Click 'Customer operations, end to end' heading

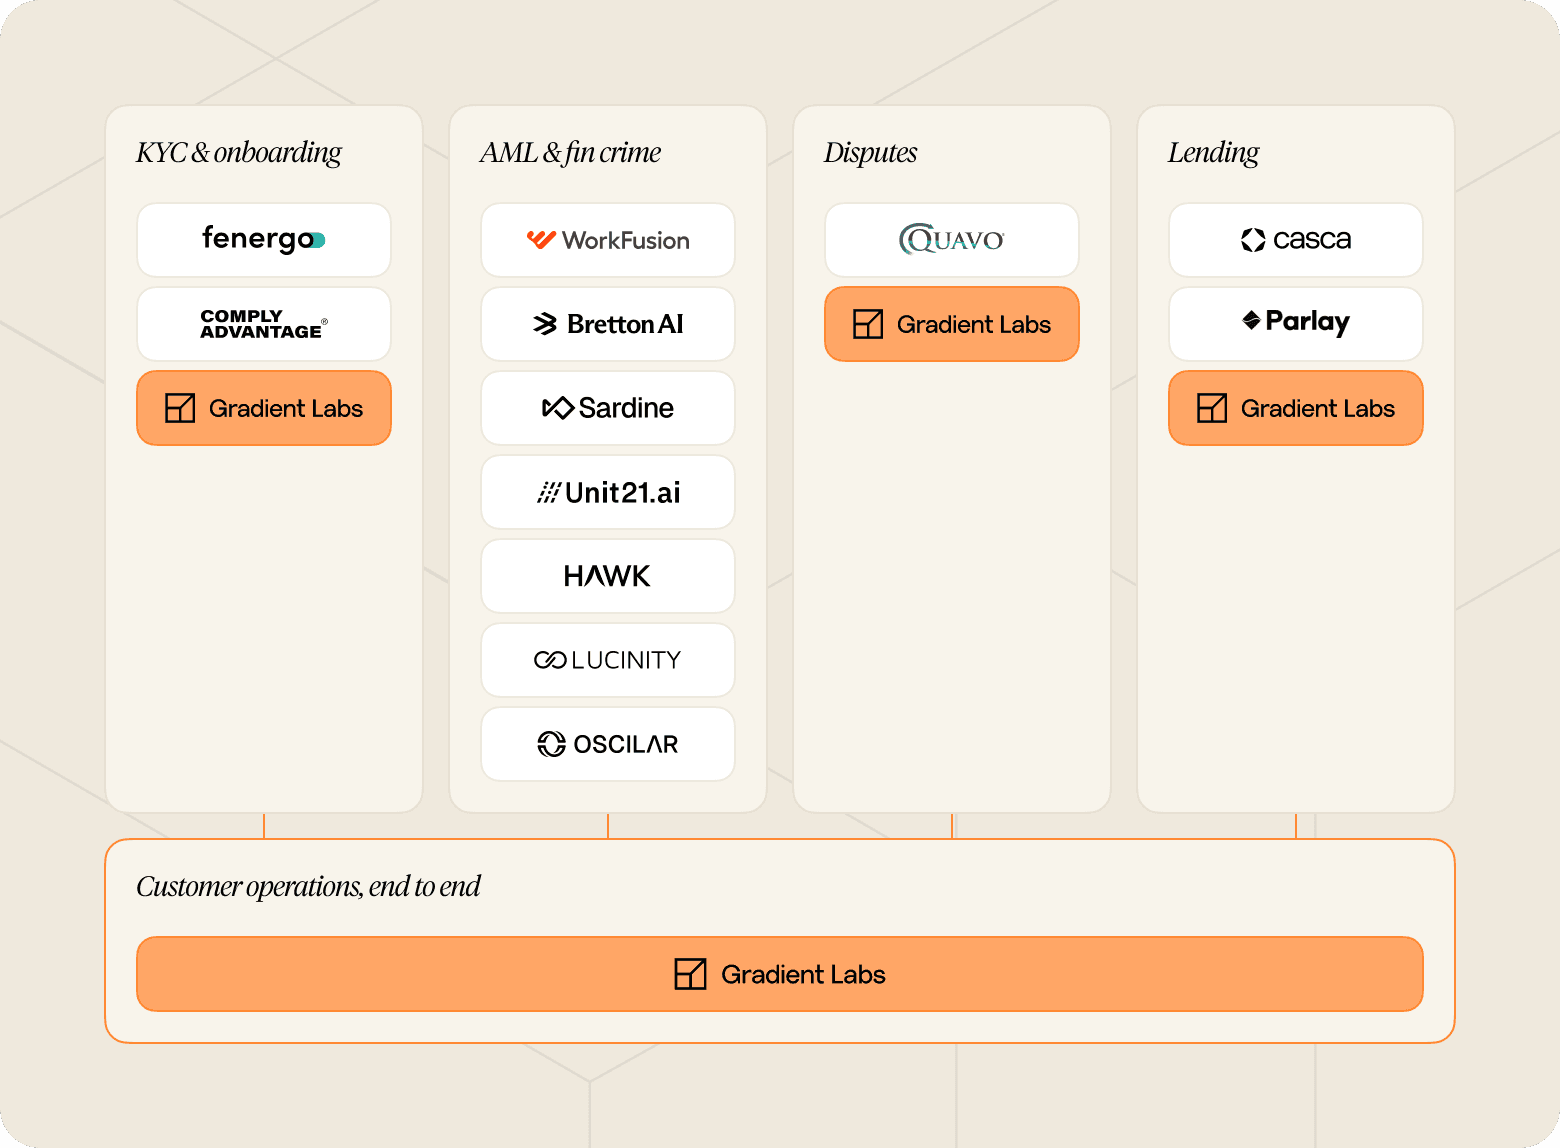pyautogui.click(x=308, y=886)
